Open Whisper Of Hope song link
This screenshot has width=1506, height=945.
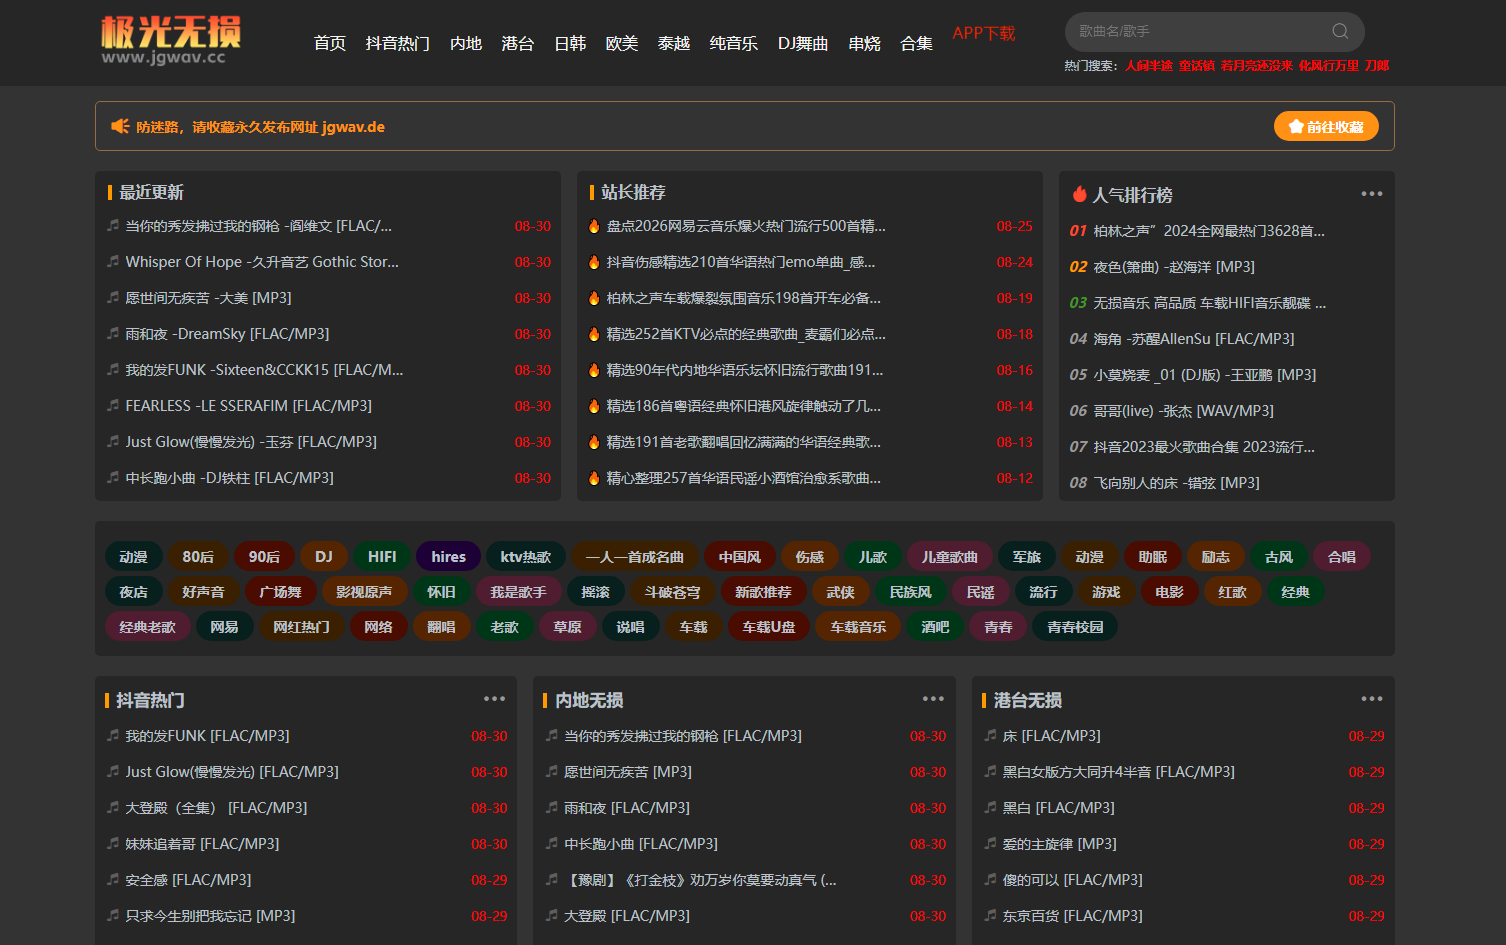tap(262, 262)
